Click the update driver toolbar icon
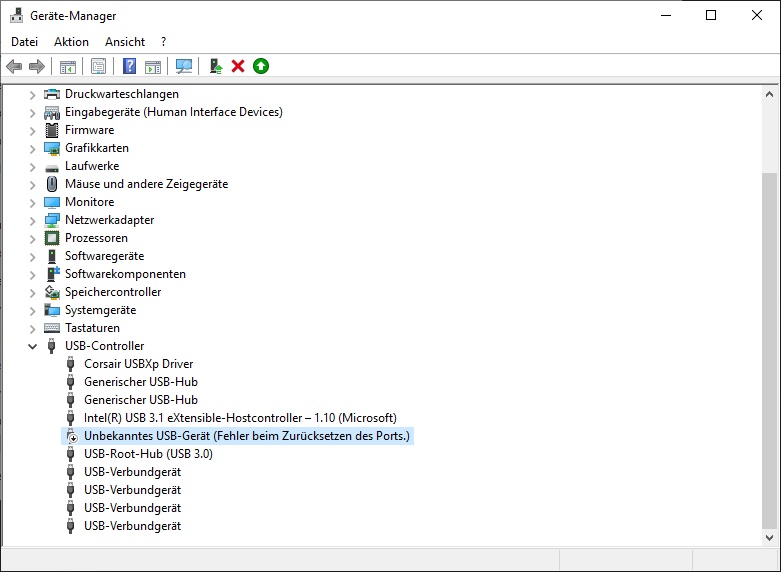781x572 pixels. pyautogui.click(x=216, y=66)
